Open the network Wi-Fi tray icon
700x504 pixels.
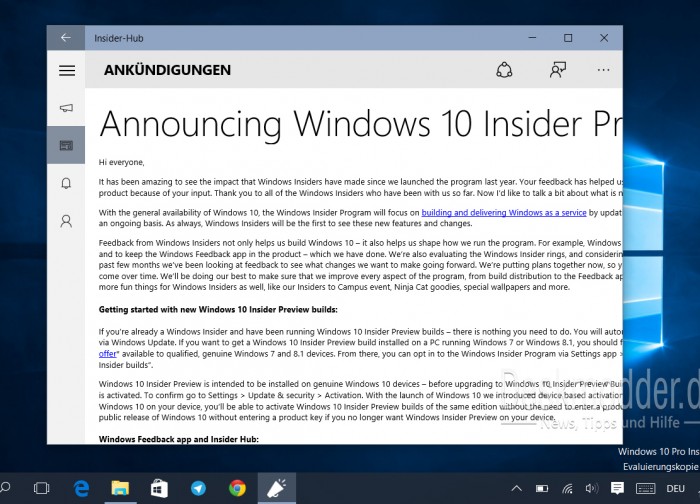coord(567,488)
